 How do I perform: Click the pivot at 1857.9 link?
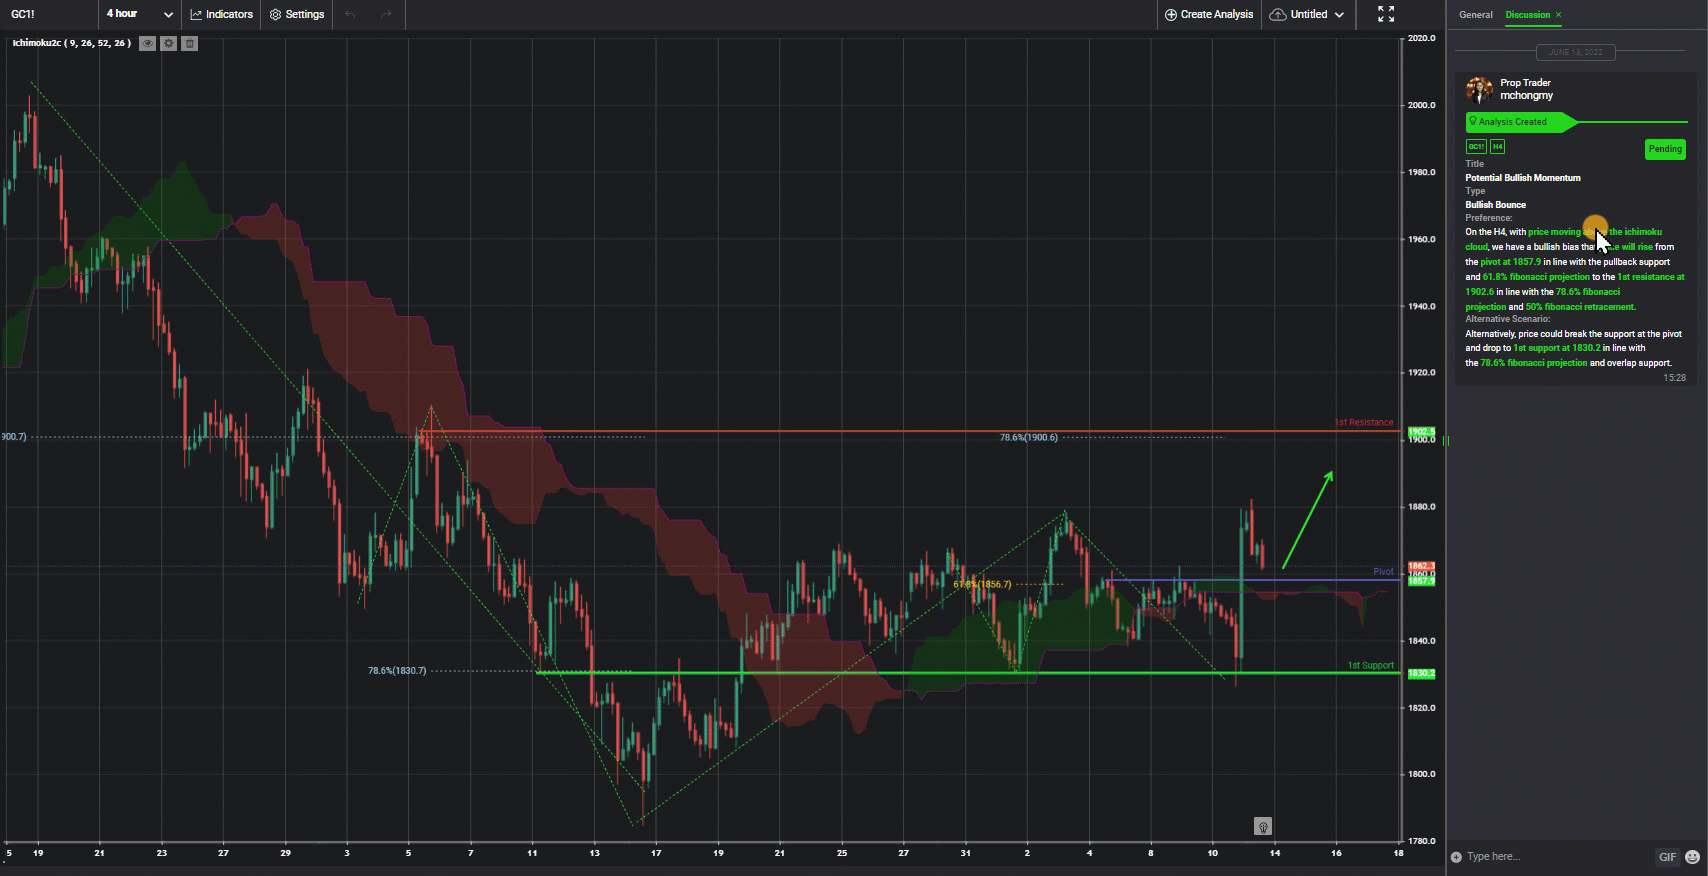[1511, 262]
